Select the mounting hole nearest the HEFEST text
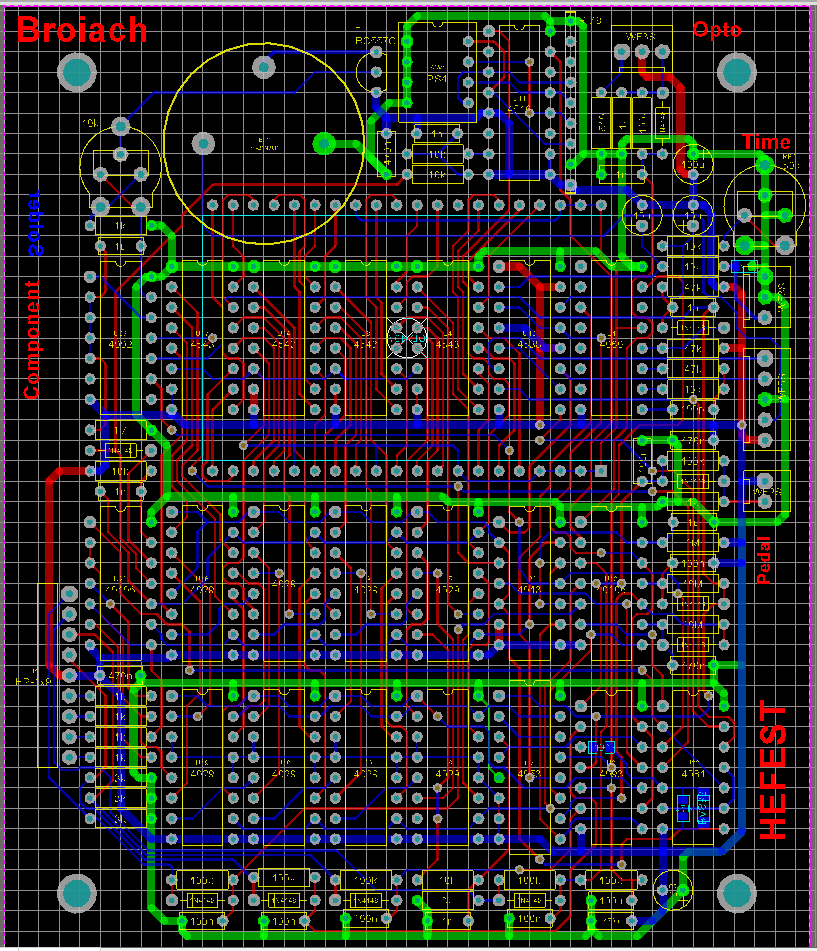The height and width of the screenshot is (951, 817). point(737,893)
